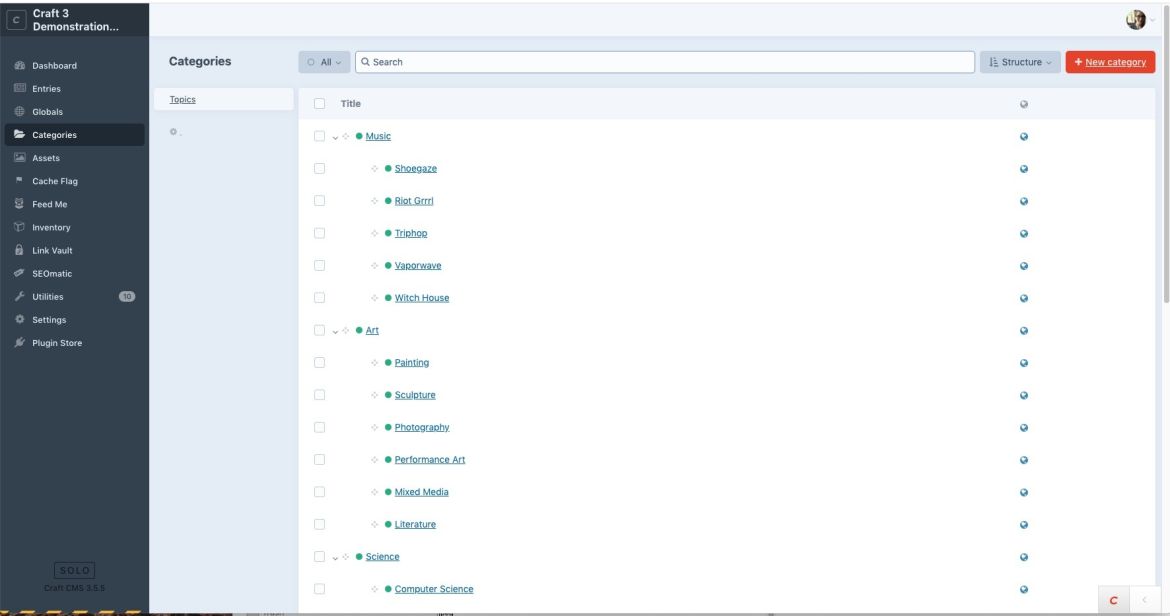Open the Vaporwave category link

[x=419, y=264]
